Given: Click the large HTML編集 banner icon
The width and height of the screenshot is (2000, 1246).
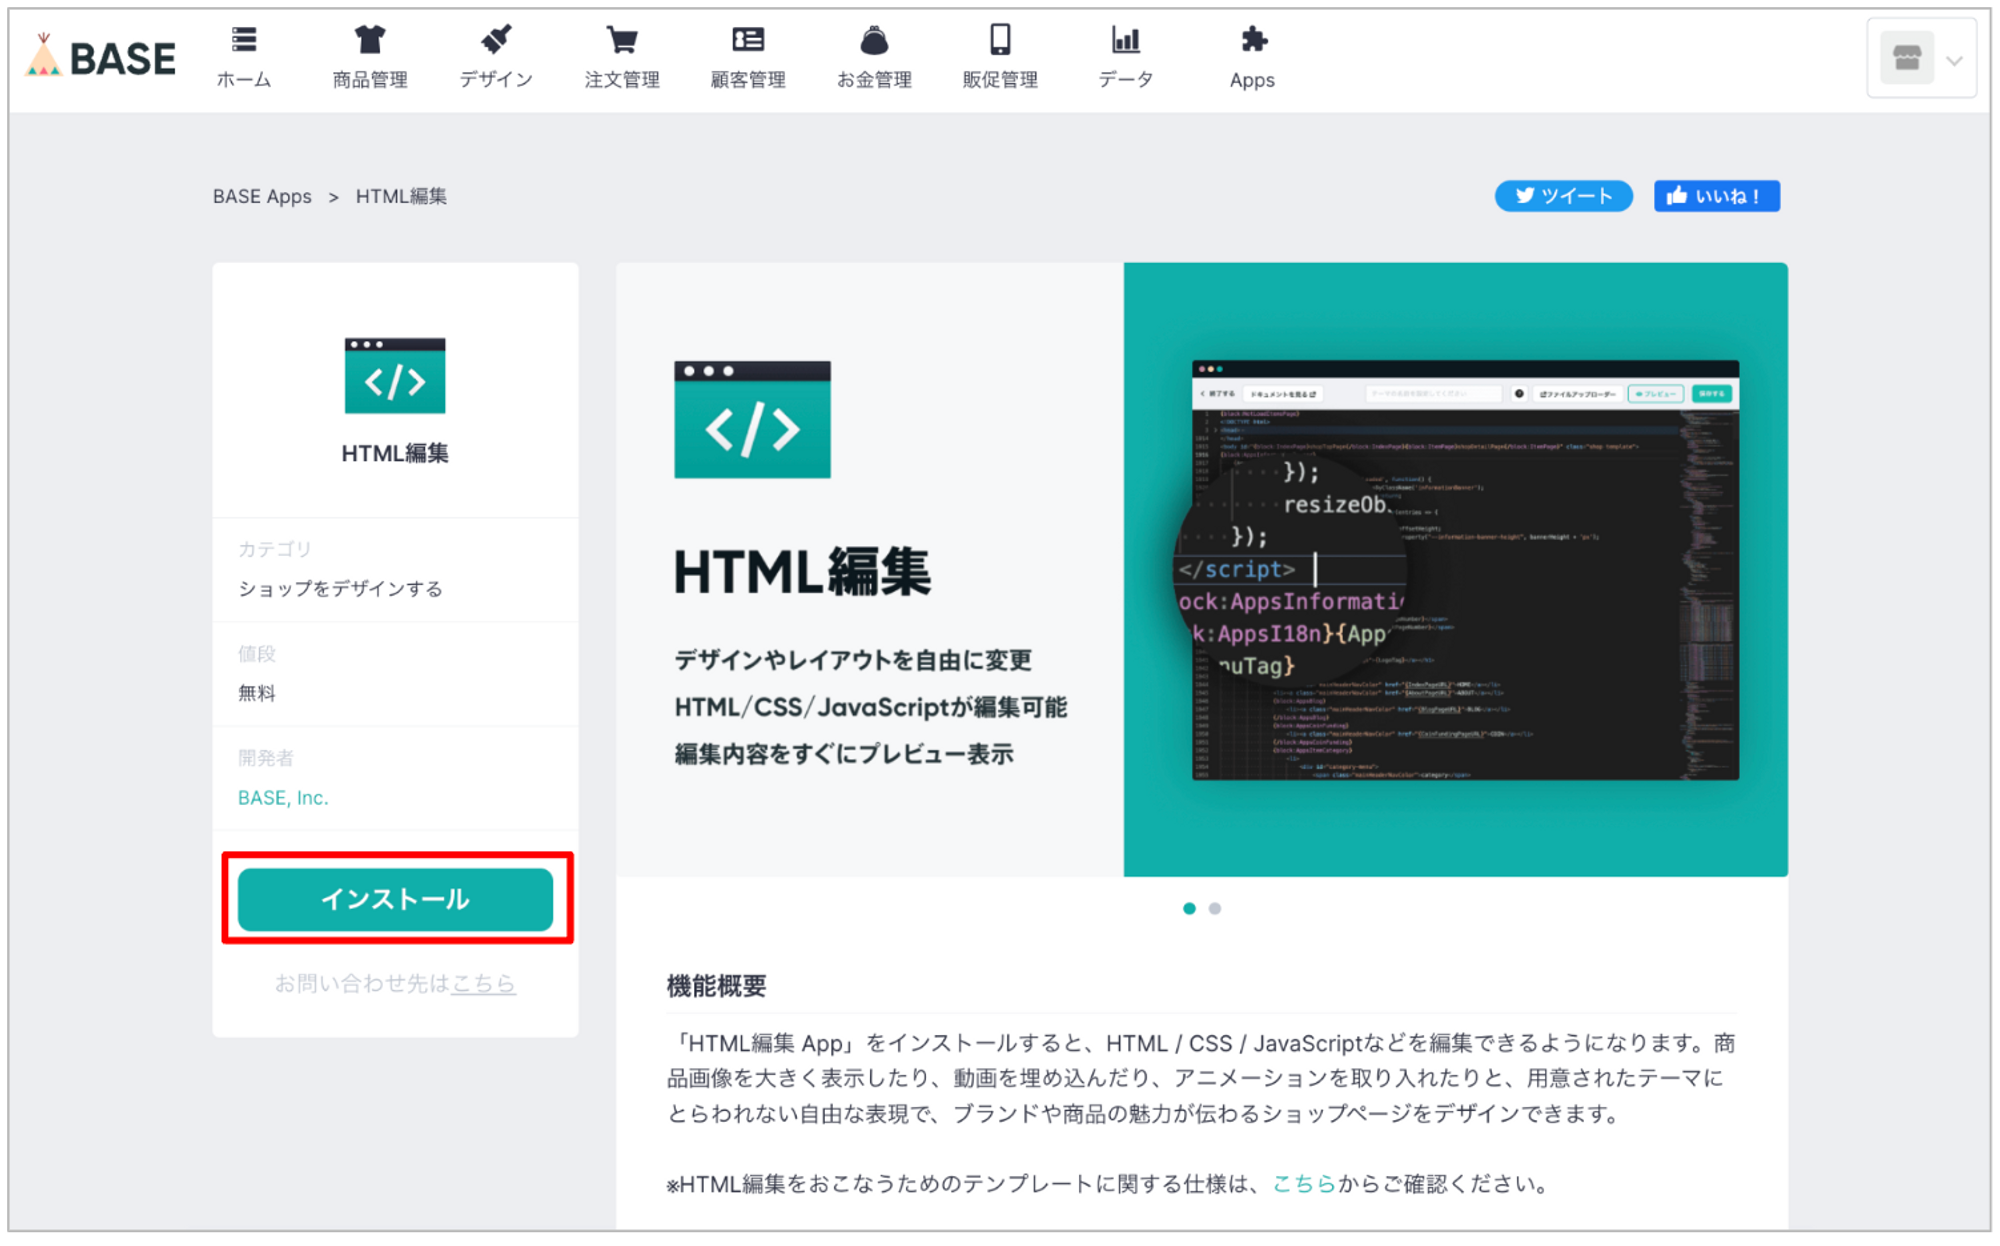Looking at the screenshot, I should tap(752, 419).
